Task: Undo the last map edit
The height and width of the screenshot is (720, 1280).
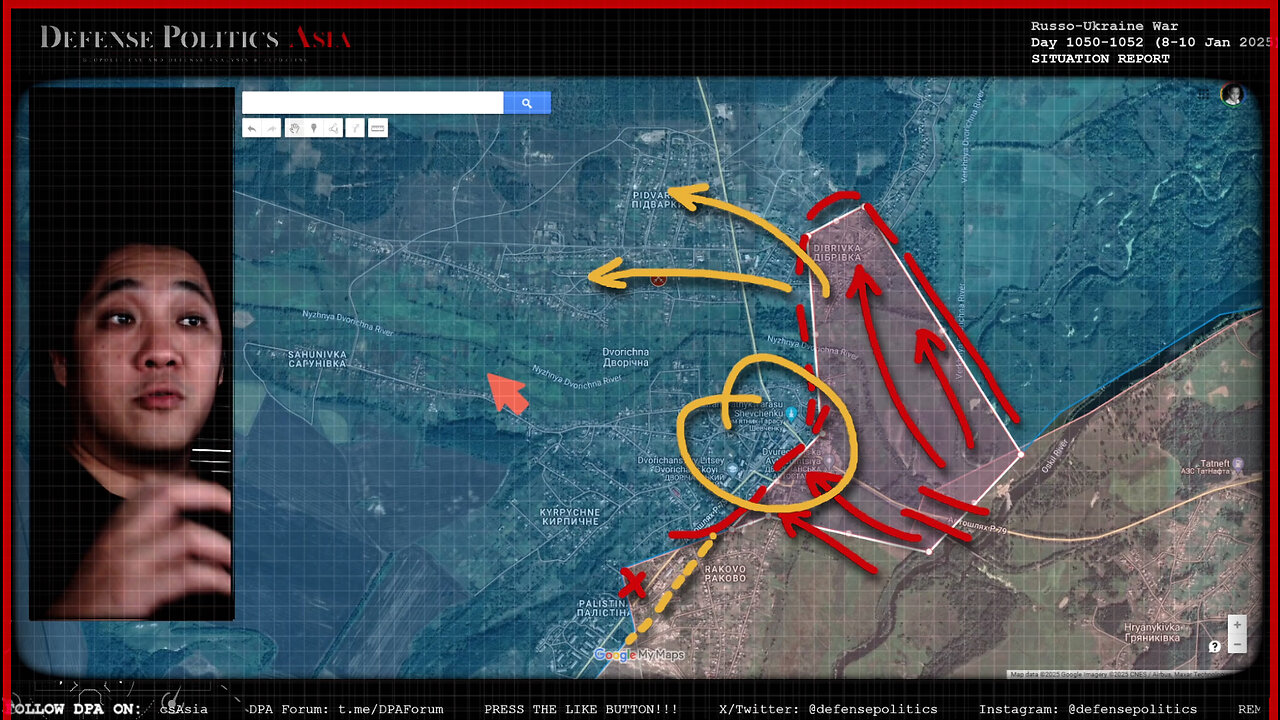Action: pyautogui.click(x=251, y=128)
